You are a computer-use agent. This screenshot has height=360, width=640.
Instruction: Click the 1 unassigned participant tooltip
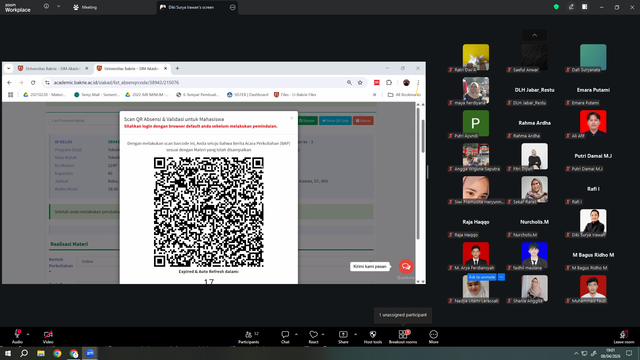coord(403,315)
